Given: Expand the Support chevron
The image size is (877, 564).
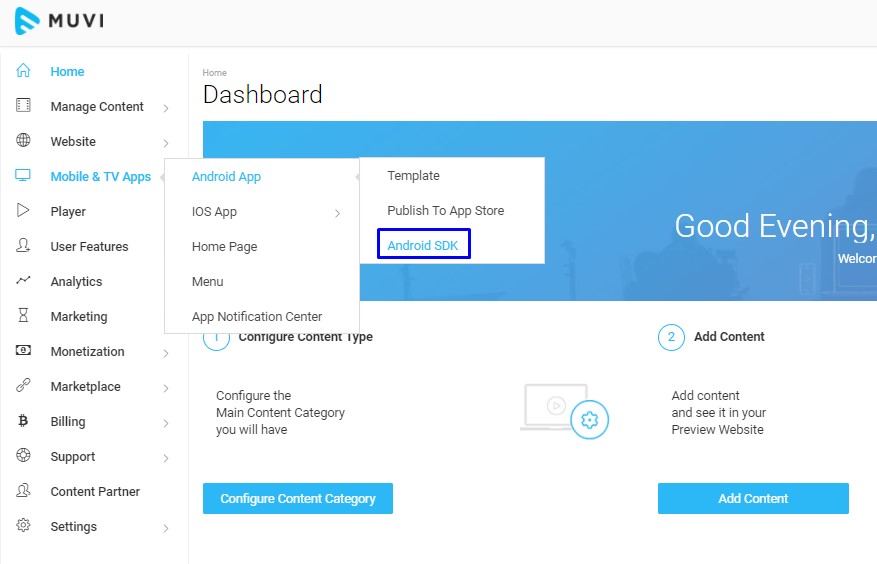Looking at the screenshot, I should point(166,458).
